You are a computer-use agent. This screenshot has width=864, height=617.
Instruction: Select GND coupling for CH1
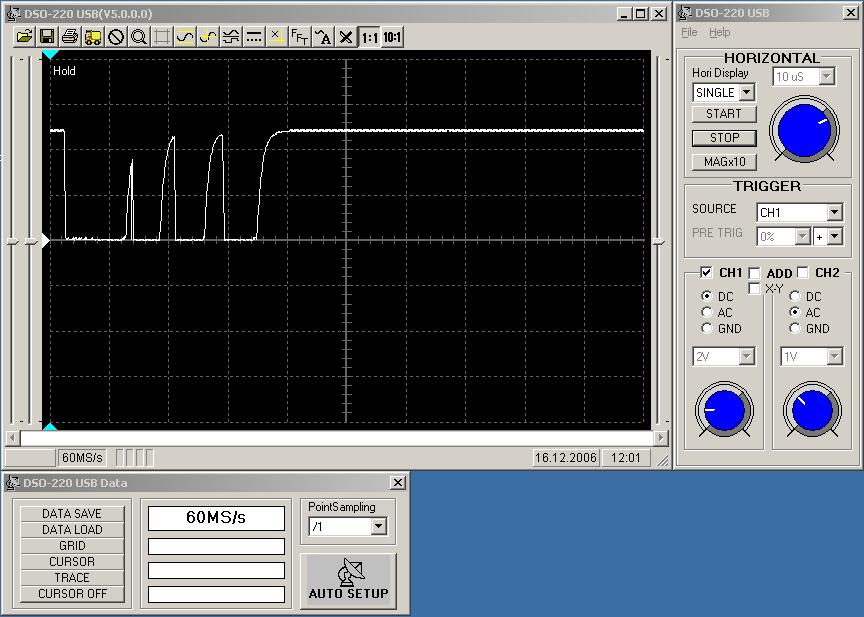pos(706,328)
